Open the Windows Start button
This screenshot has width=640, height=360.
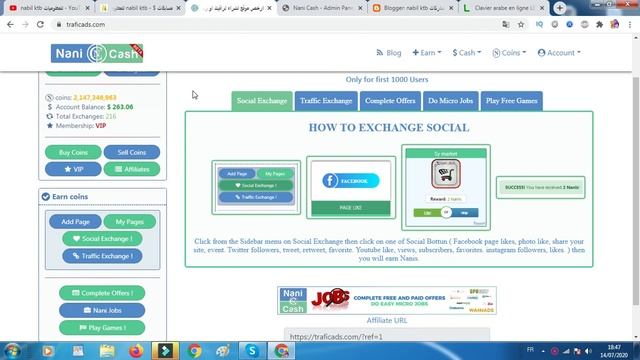coord(13,351)
